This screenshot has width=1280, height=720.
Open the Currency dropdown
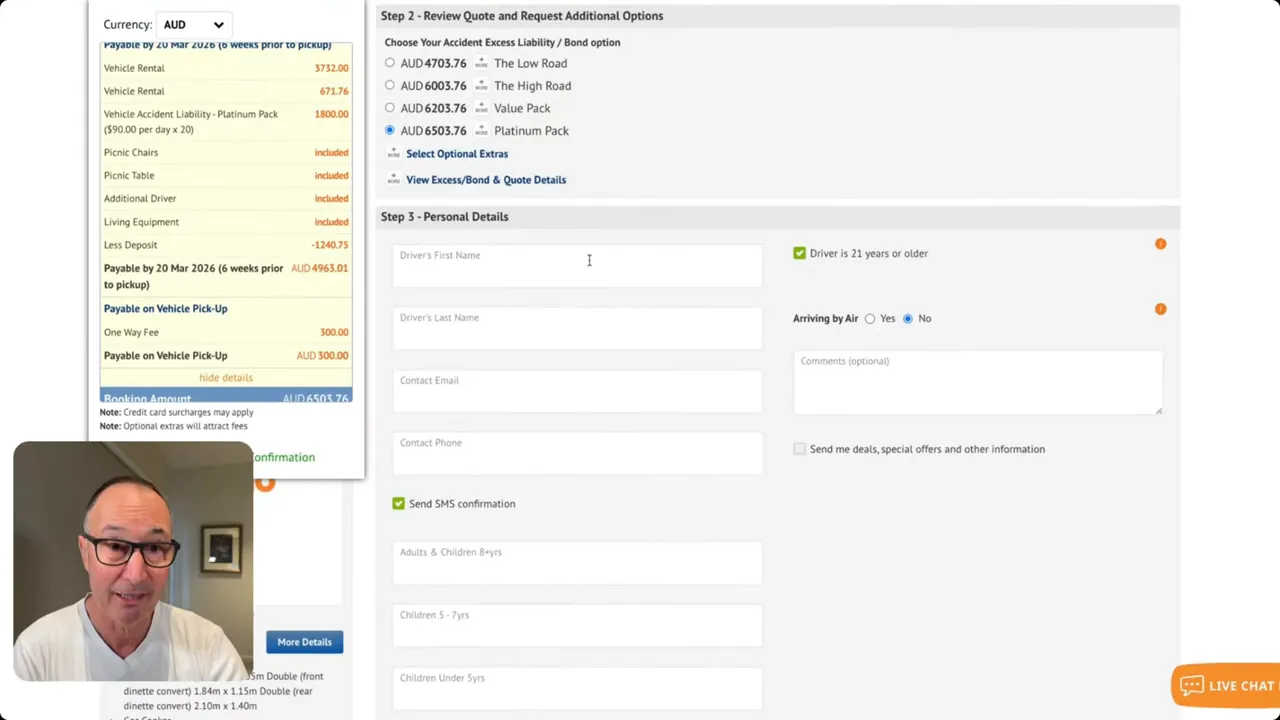click(192, 24)
